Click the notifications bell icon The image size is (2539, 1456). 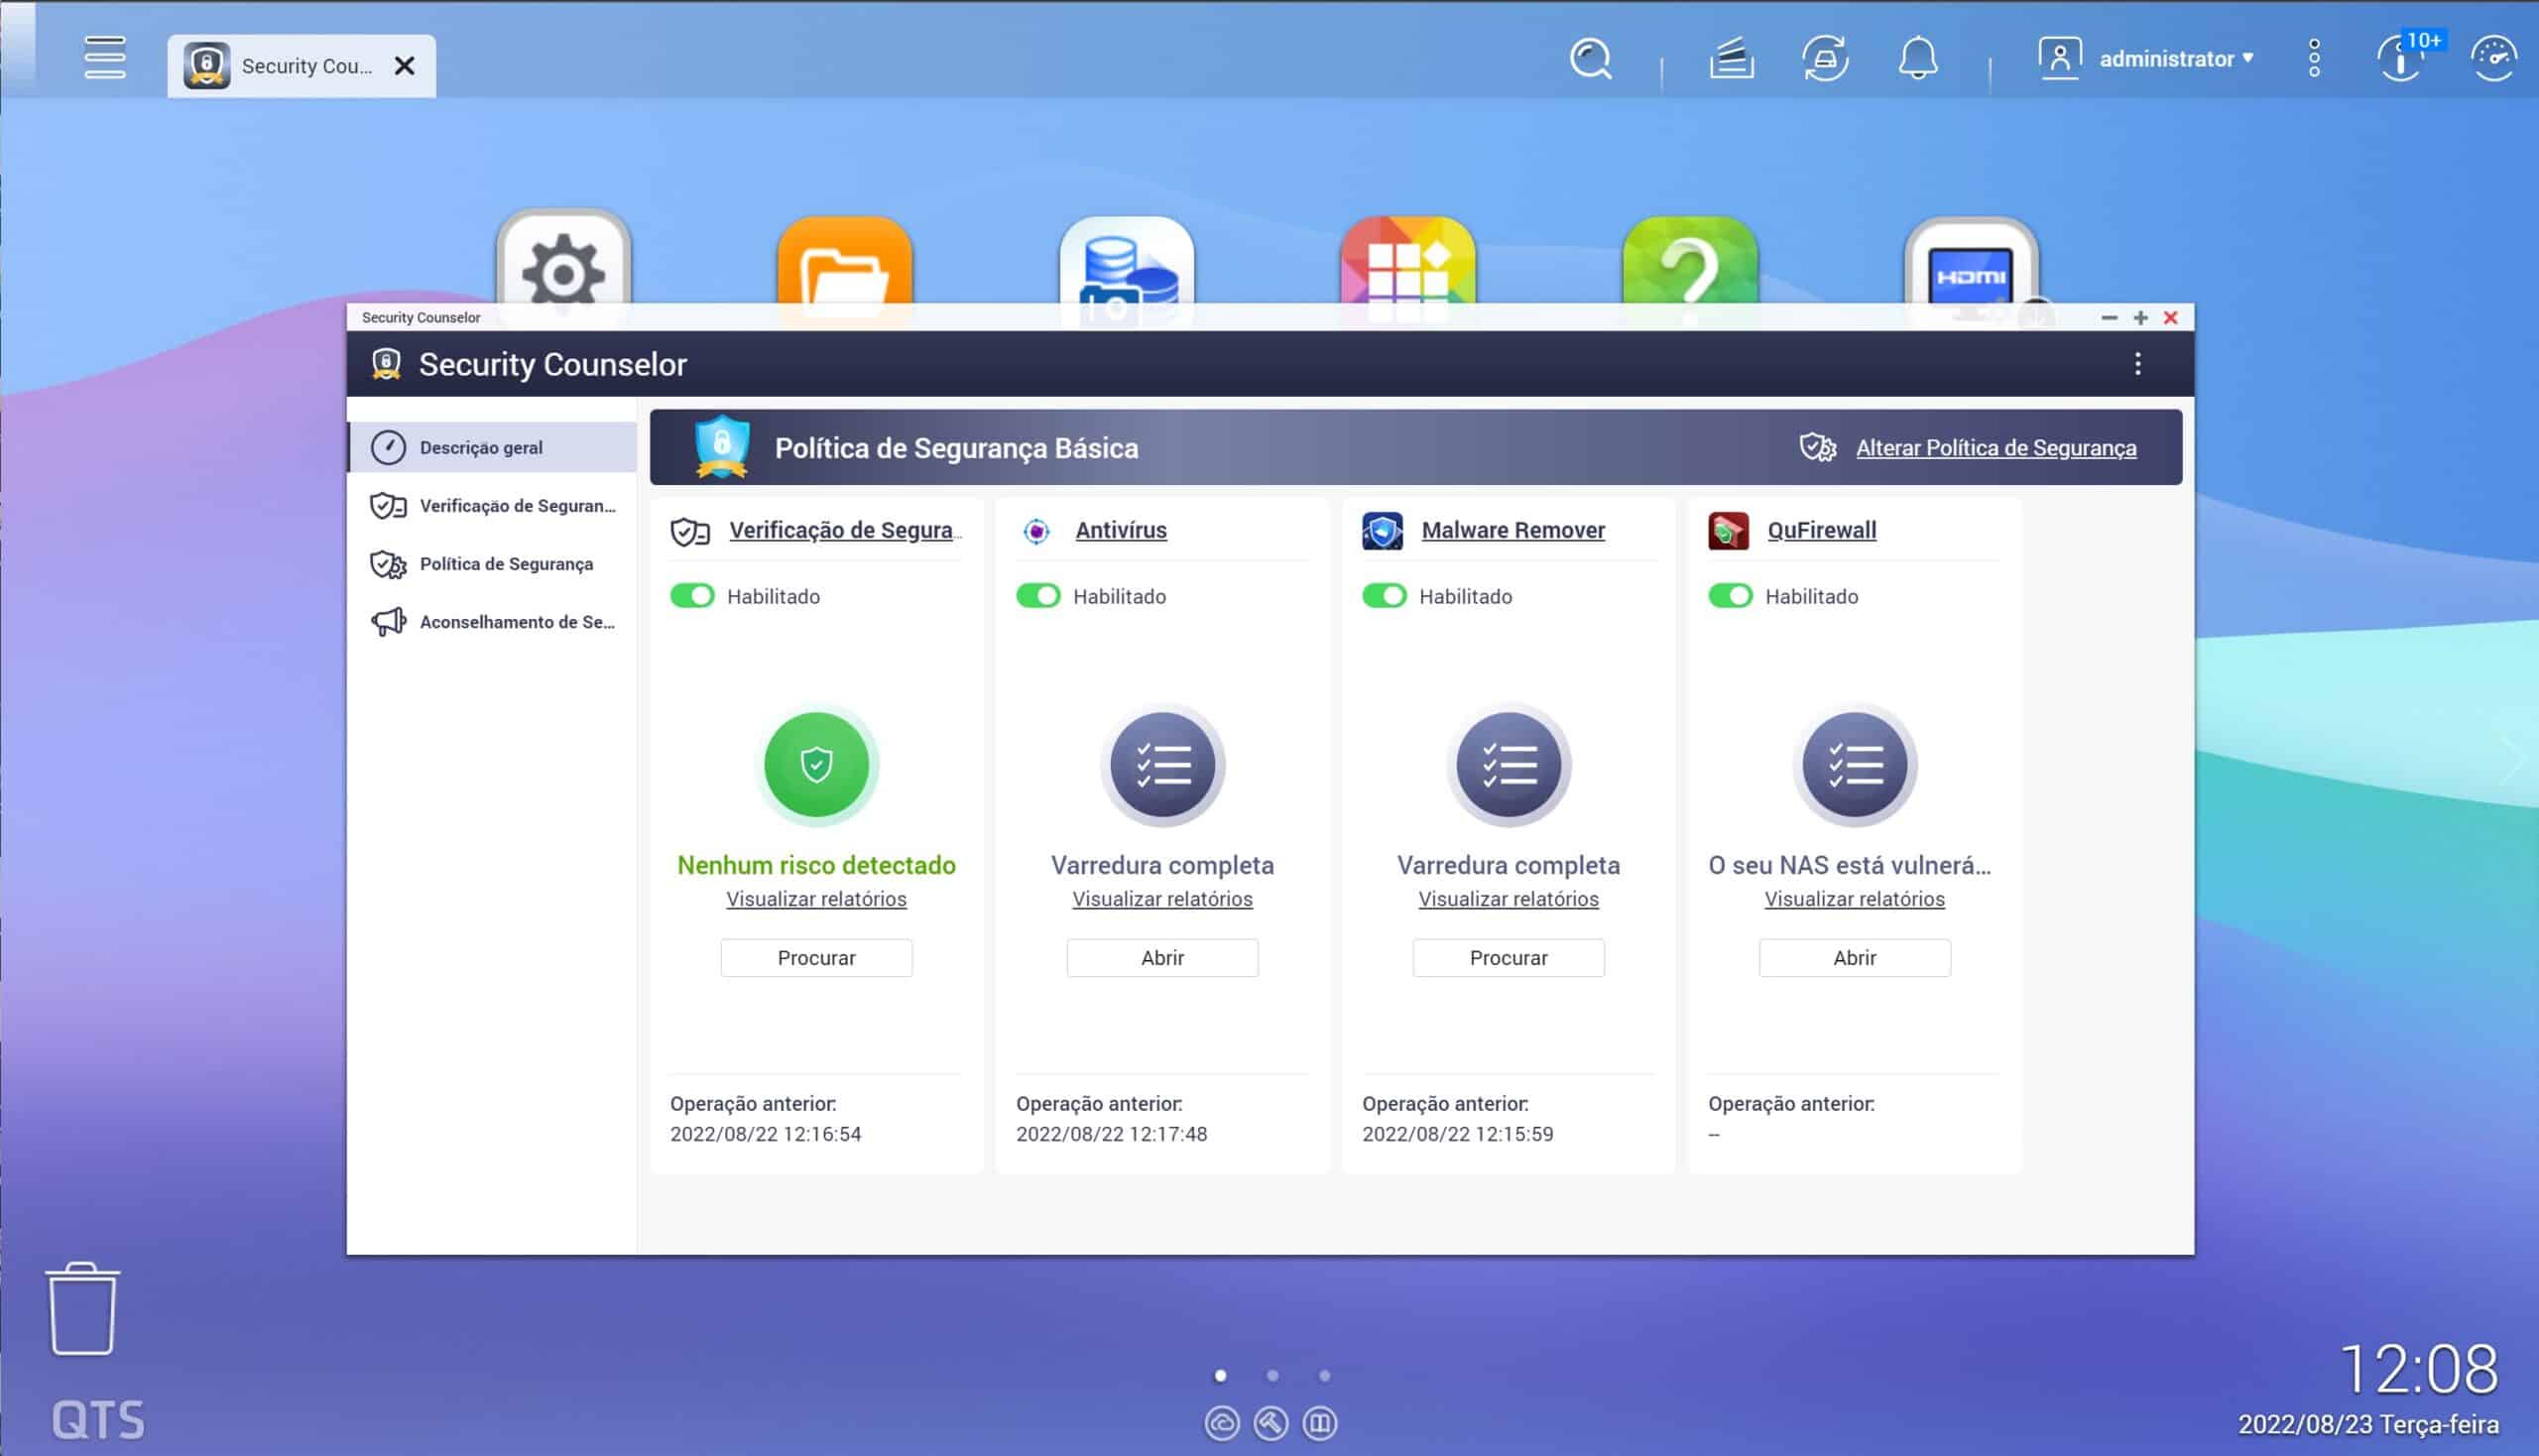[1917, 59]
